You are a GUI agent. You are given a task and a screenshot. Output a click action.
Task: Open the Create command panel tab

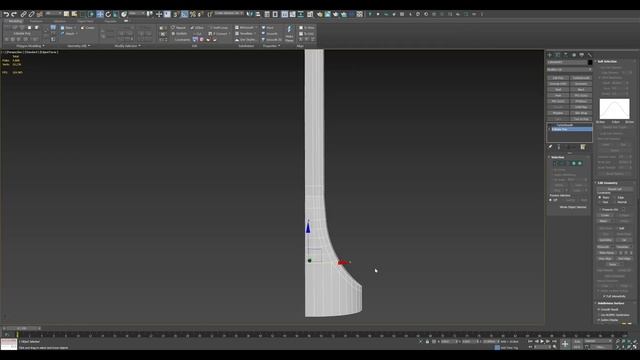click(x=549, y=55)
